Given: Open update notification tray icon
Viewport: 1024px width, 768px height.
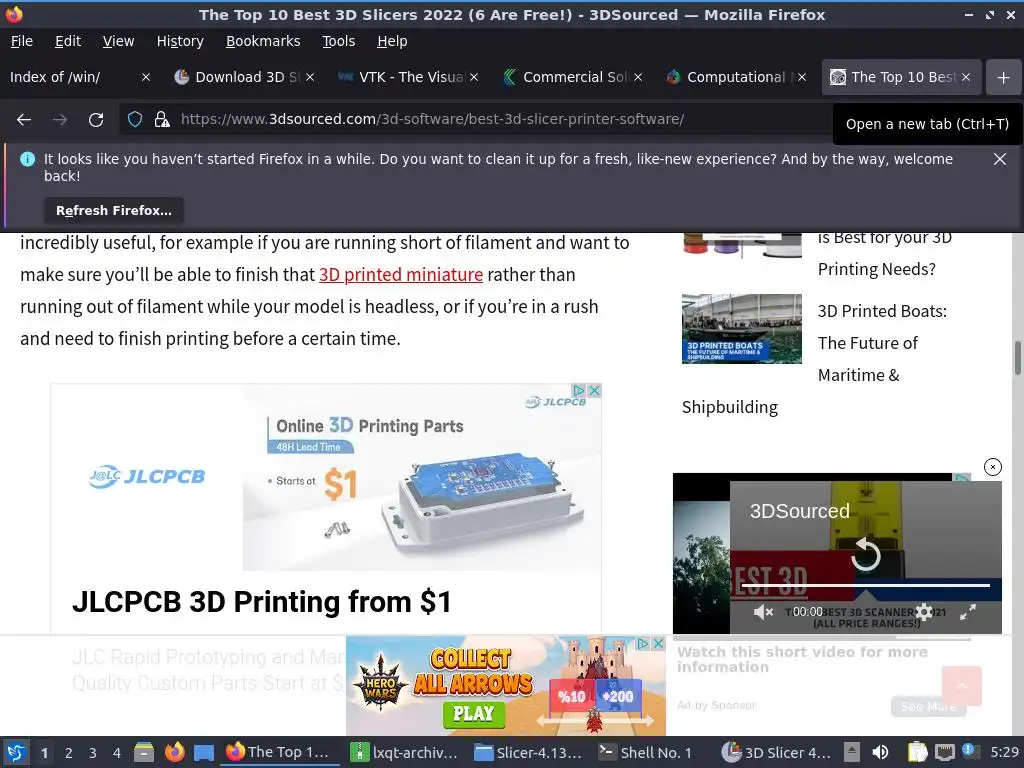Looking at the screenshot, I should (x=968, y=751).
